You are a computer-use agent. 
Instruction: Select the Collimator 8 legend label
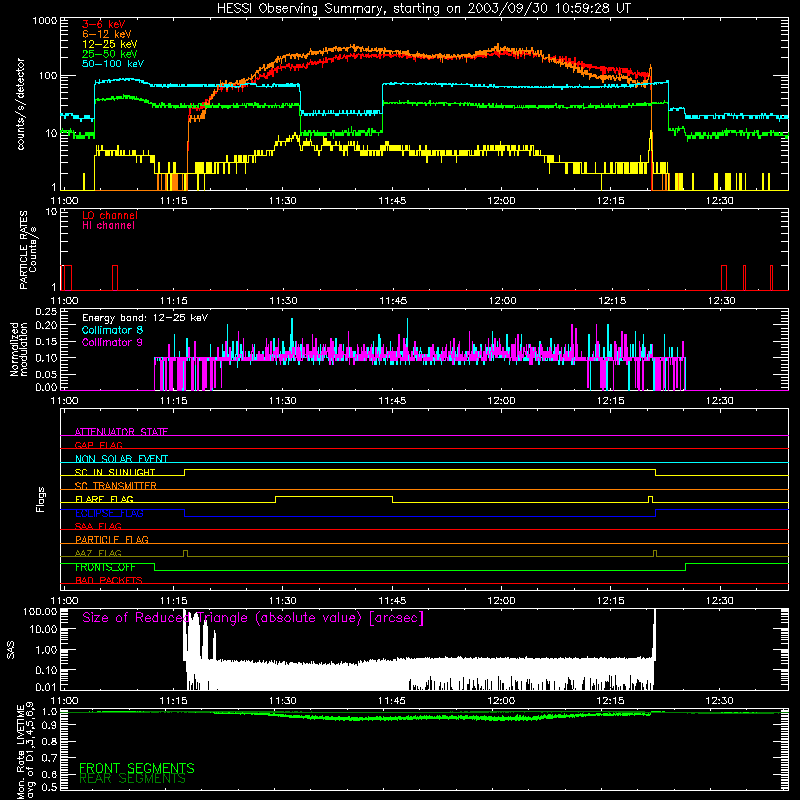pyautogui.click(x=112, y=330)
